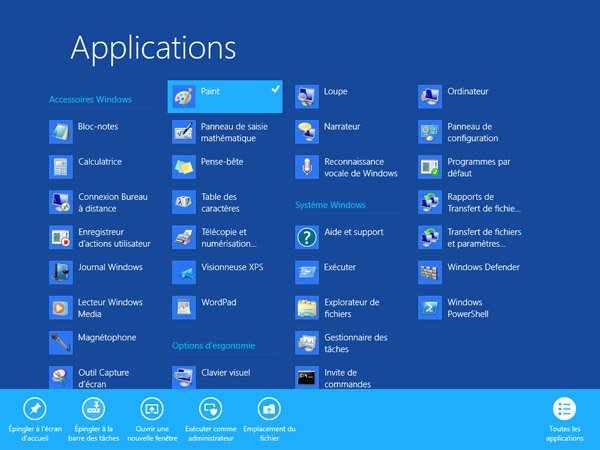The image size is (600, 450).
Task: Click the "Narrateur" label text
Action: (x=342, y=127)
